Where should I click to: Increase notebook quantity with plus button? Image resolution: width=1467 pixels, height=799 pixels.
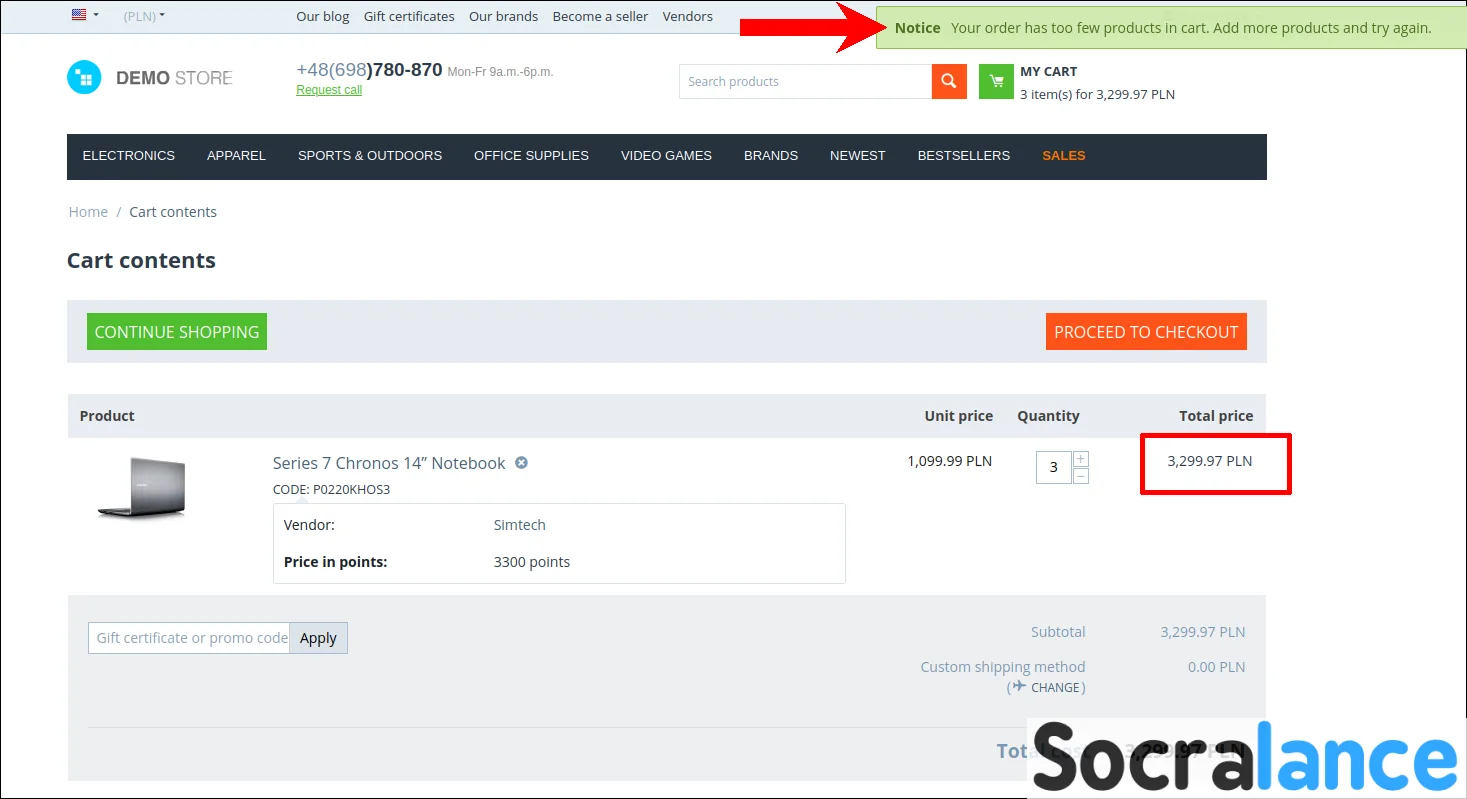click(x=1081, y=459)
